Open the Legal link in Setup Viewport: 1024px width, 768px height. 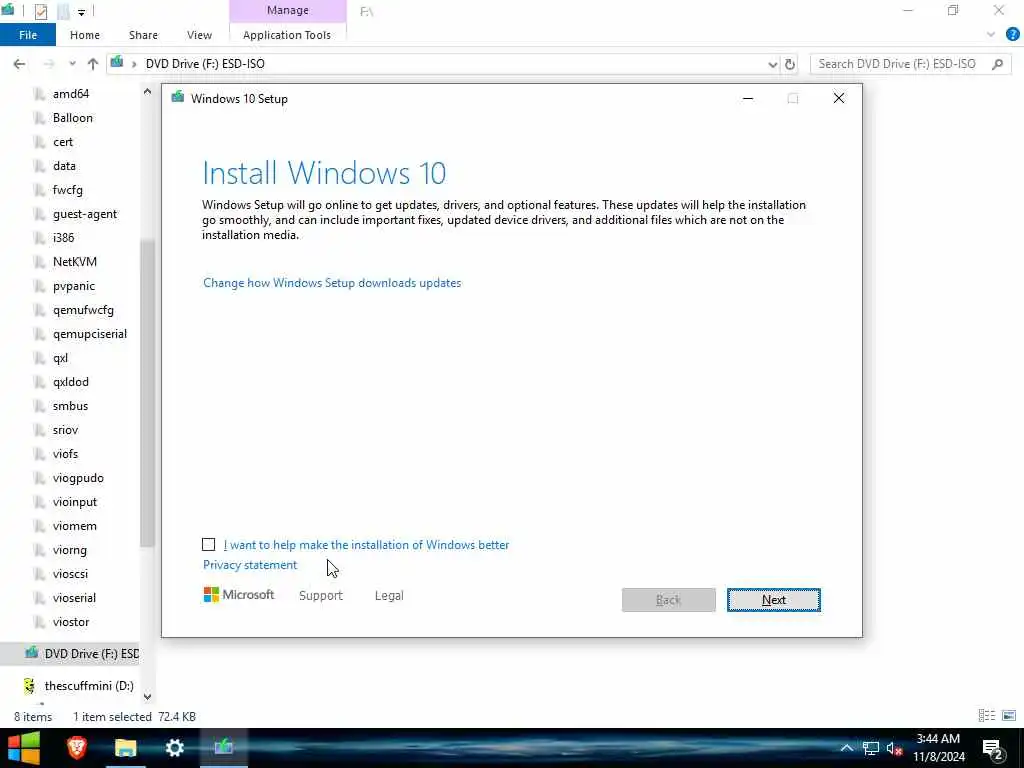[x=389, y=596]
